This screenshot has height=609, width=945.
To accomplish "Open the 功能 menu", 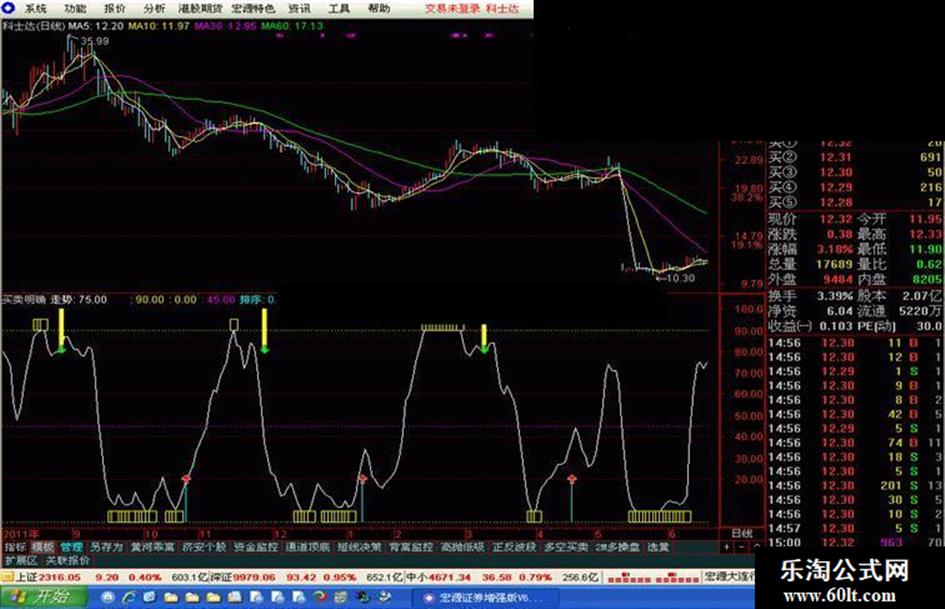I will coord(75,8).
